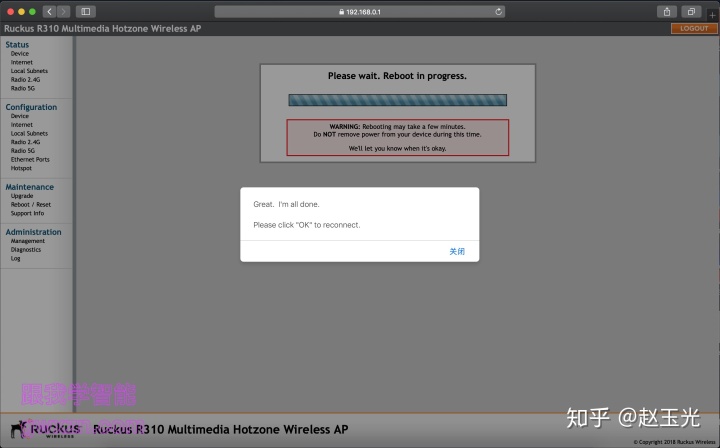The width and height of the screenshot is (720, 448).
Task: Open Support Info page
Action: (28, 213)
